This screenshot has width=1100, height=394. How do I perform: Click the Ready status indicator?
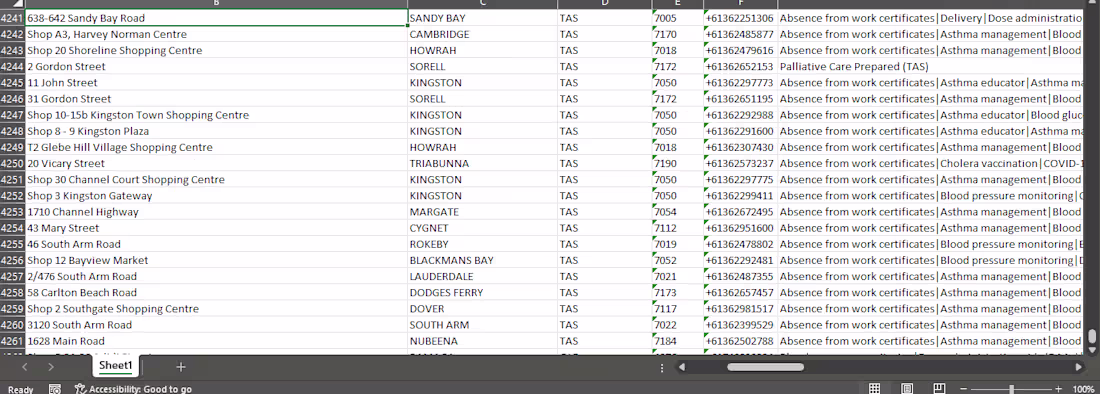(x=20, y=389)
